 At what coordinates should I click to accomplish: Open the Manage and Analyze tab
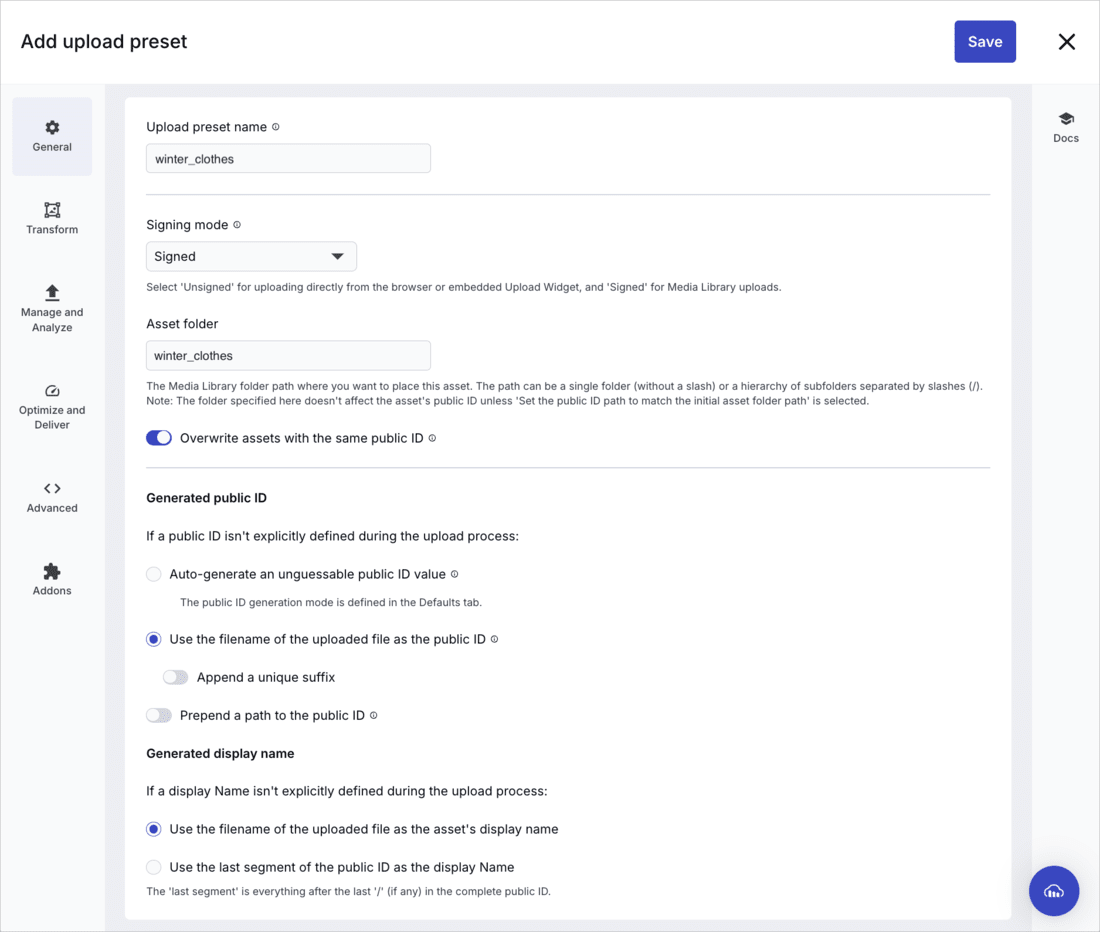click(52, 309)
